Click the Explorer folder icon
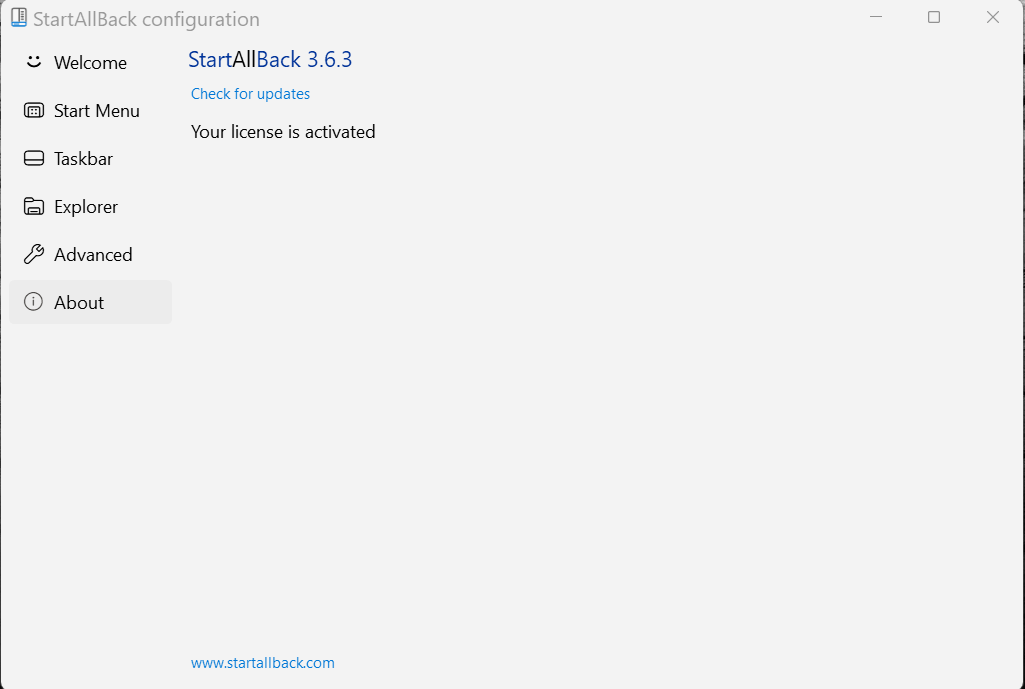Image resolution: width=1025 pixels, height=689 pixels. tap(33, 207)
